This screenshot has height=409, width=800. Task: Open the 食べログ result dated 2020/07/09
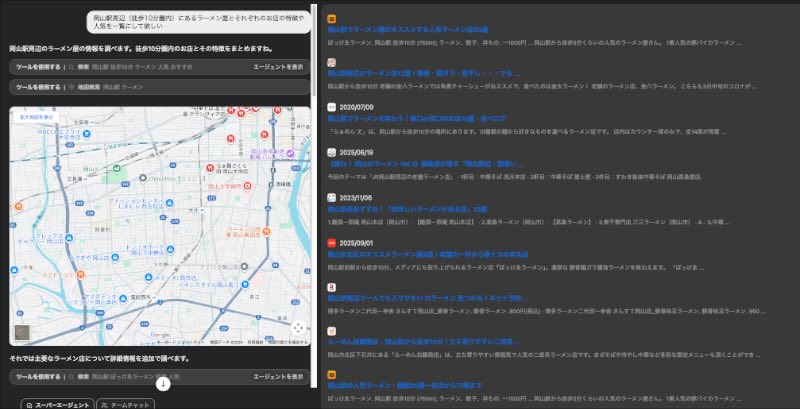point(416,118)
